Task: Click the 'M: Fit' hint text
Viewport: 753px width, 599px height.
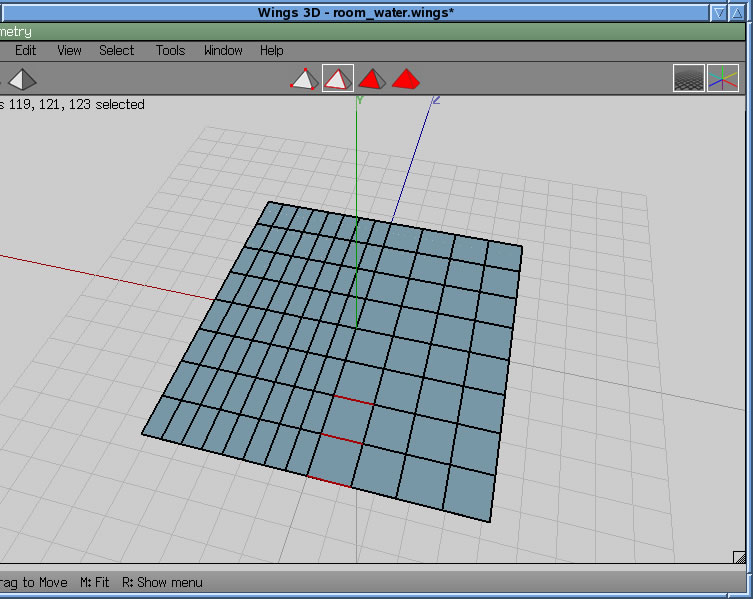Action: [95, 583]
